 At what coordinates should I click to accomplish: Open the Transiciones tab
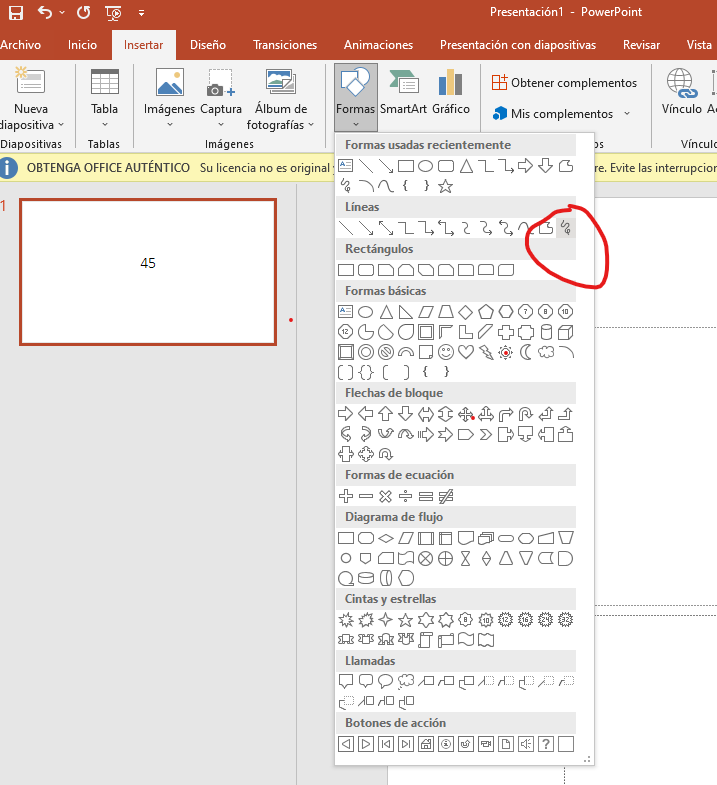point(285,45)
